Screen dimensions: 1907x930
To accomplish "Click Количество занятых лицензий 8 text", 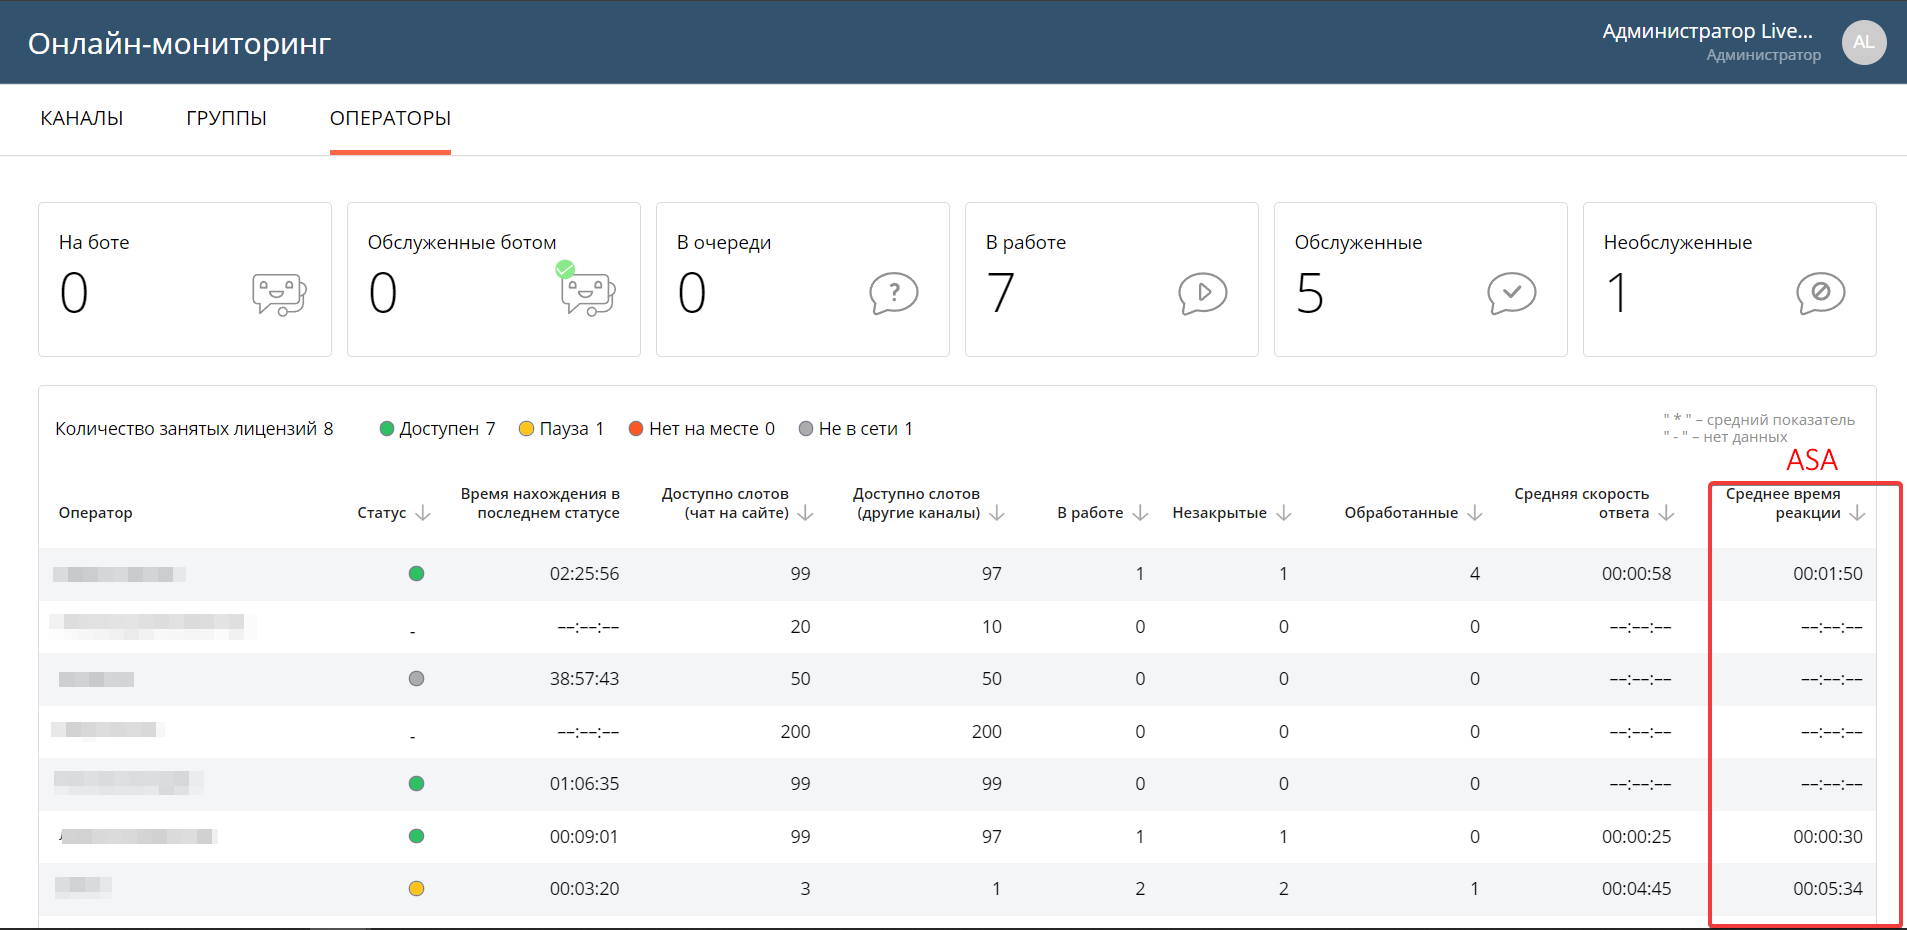I will (194, 429).
